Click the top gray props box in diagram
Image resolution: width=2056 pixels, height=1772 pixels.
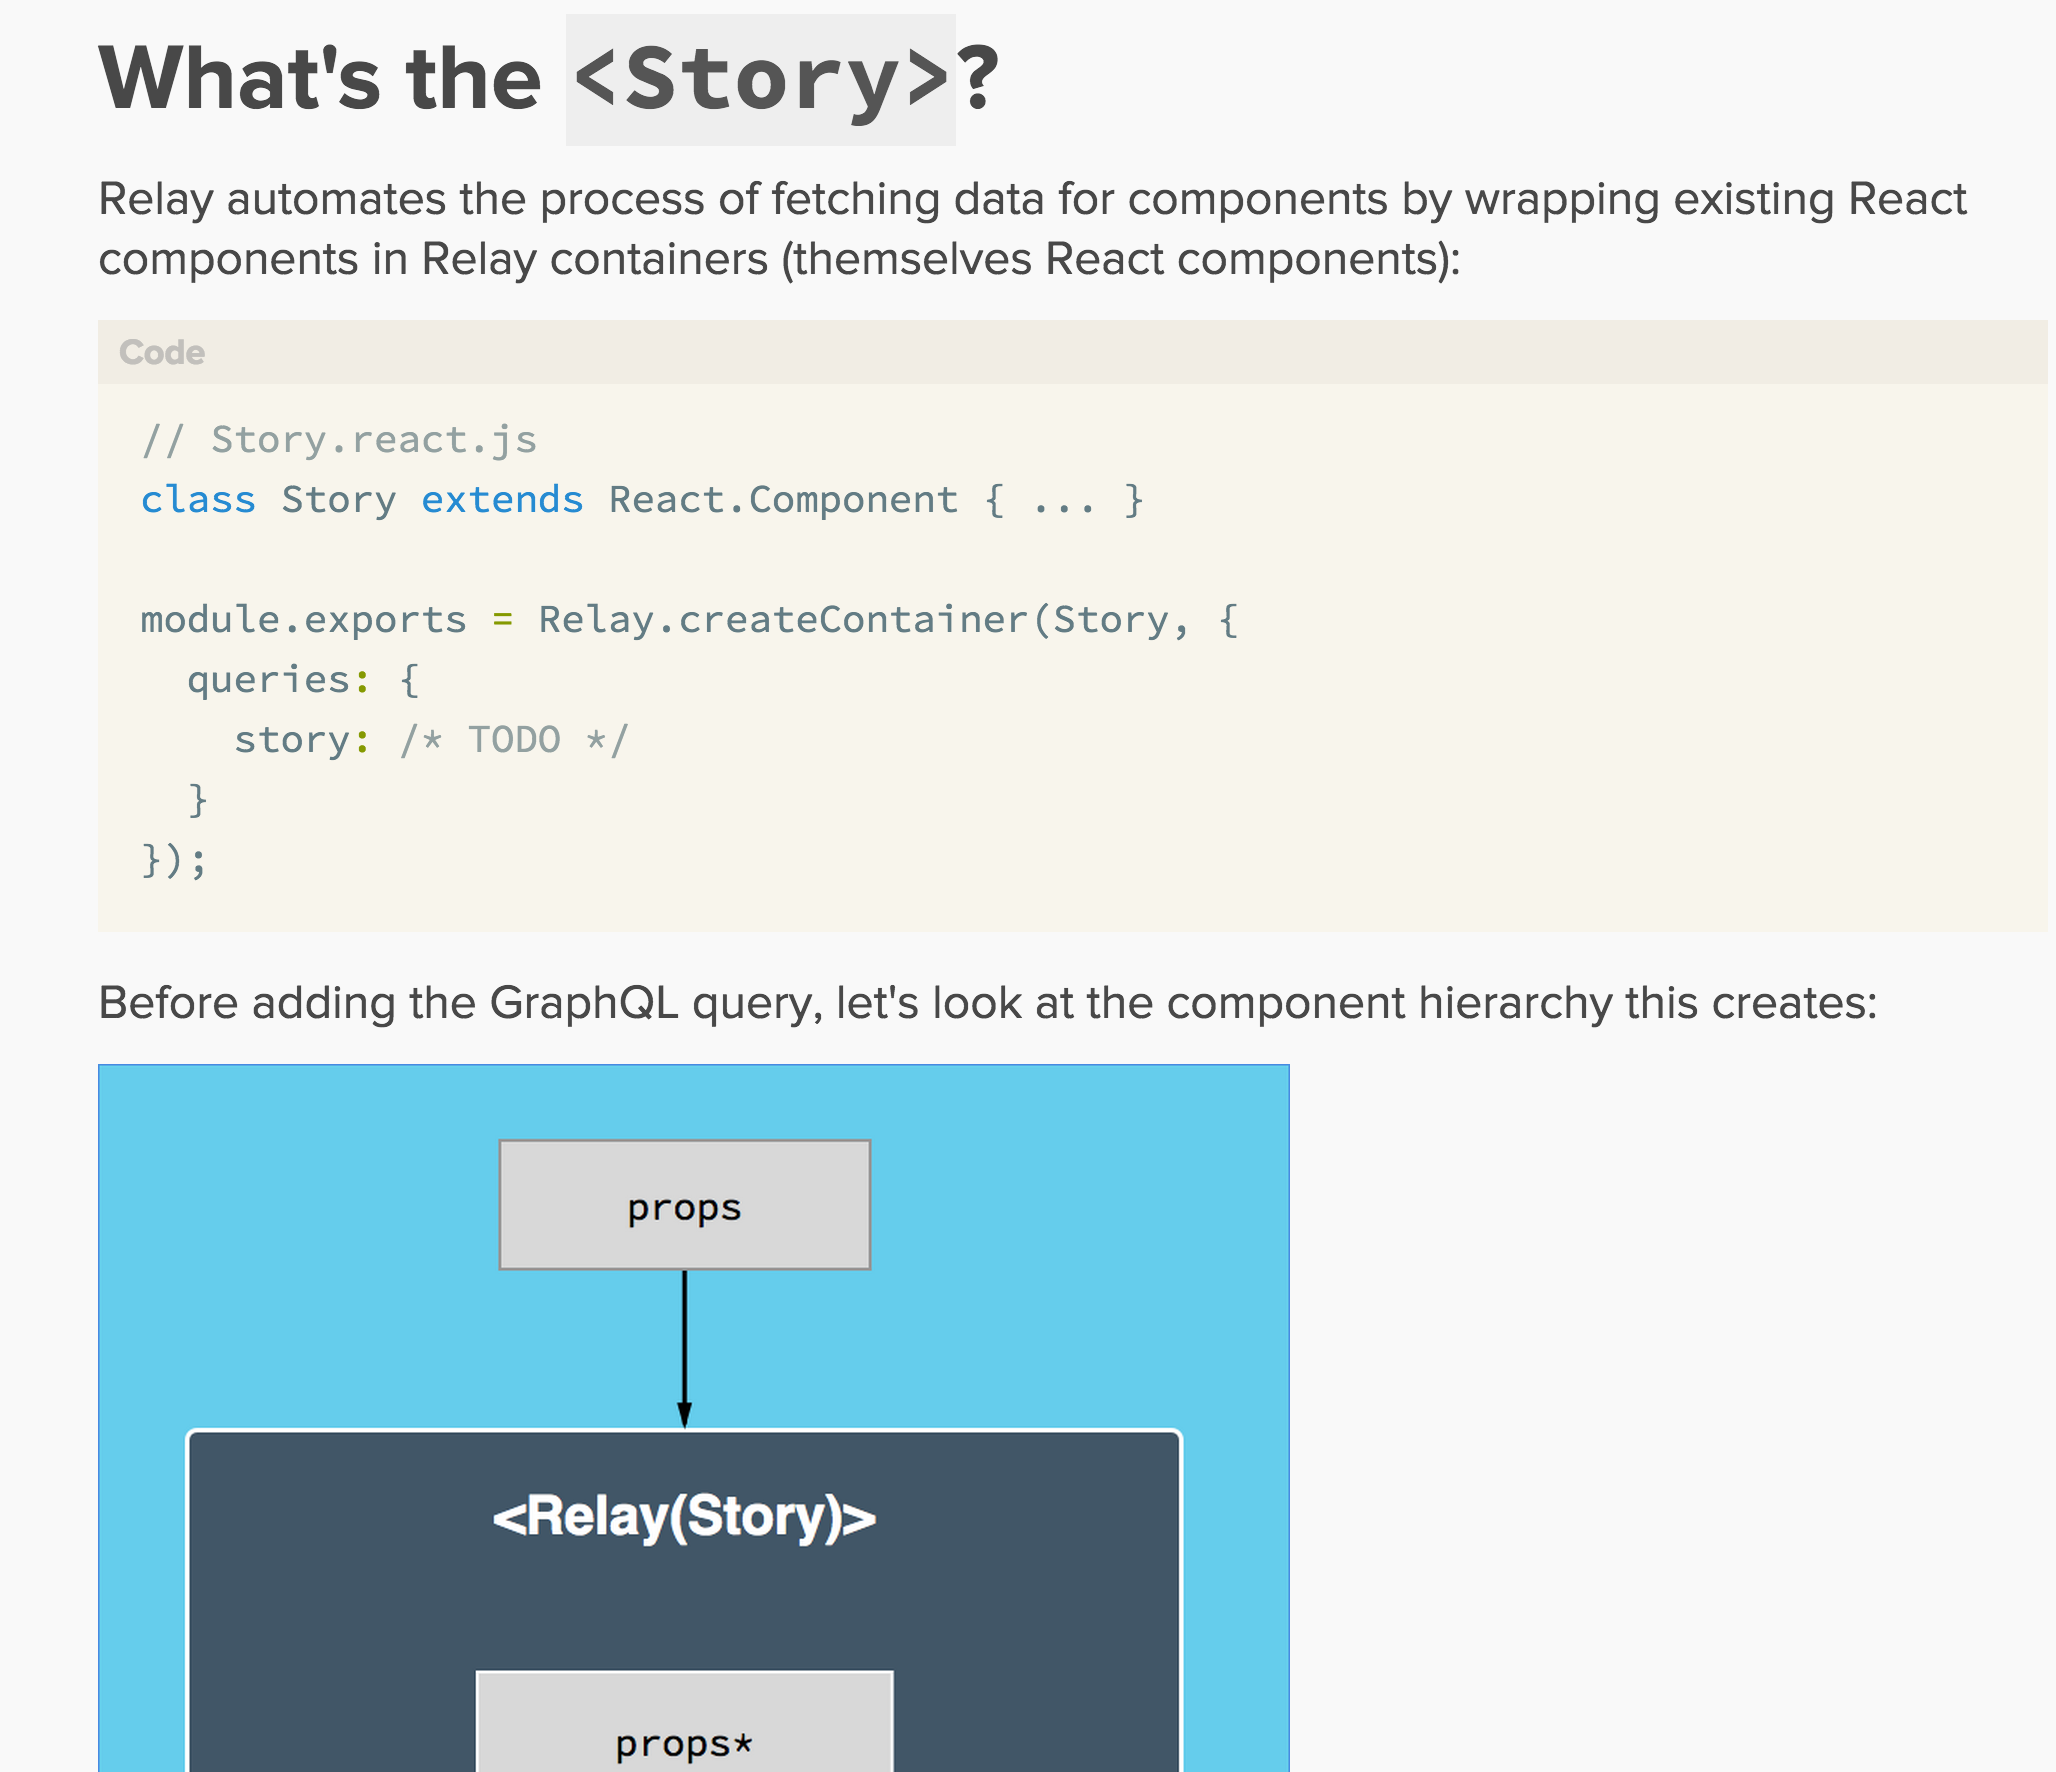point(685,1205)
